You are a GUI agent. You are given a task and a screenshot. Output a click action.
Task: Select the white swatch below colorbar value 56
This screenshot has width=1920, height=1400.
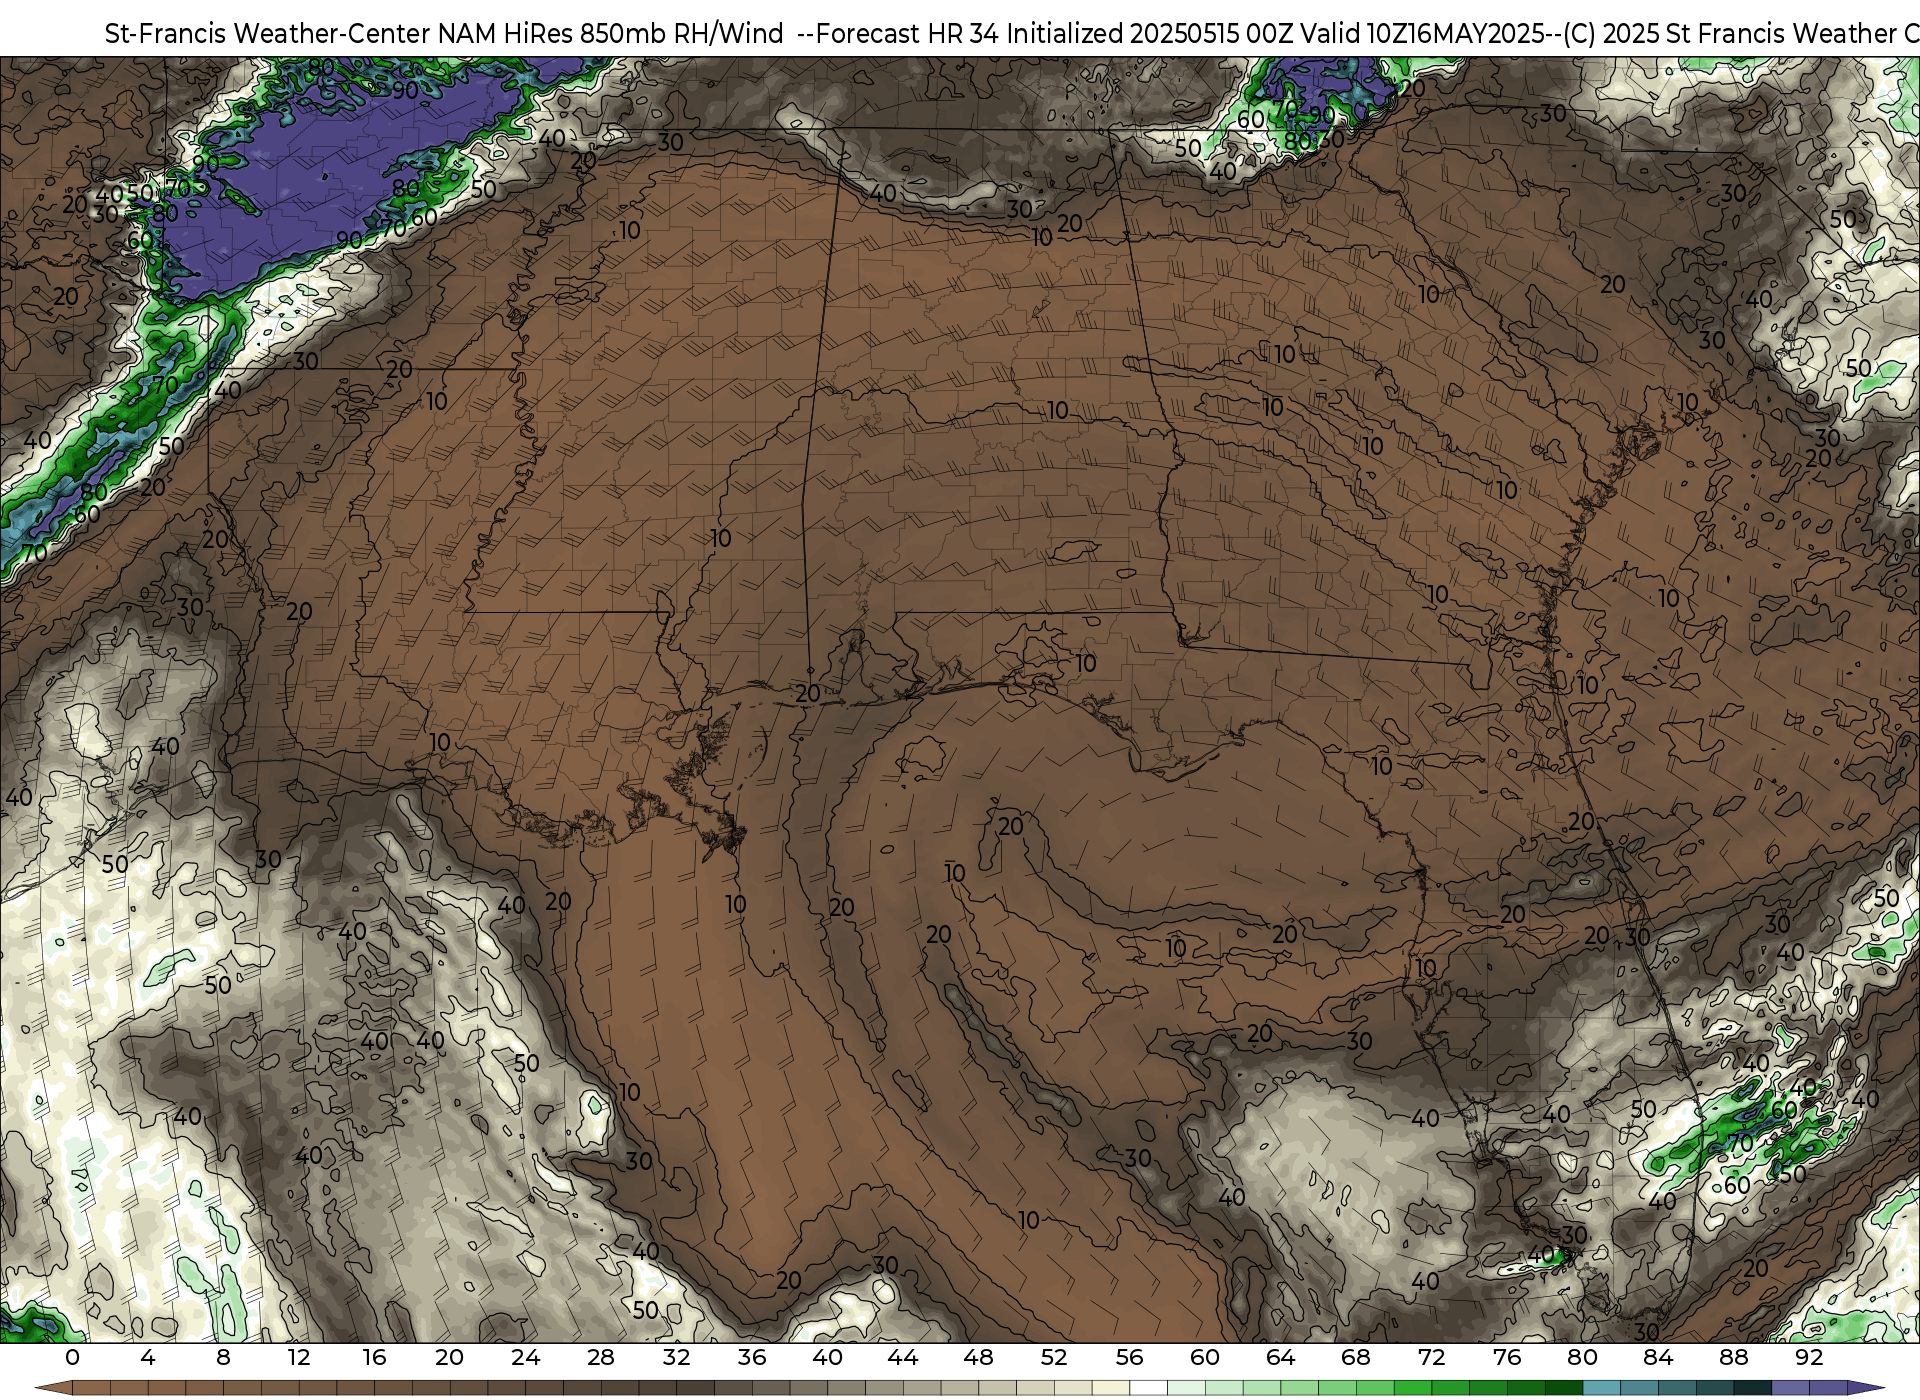click(1148, 1388)
